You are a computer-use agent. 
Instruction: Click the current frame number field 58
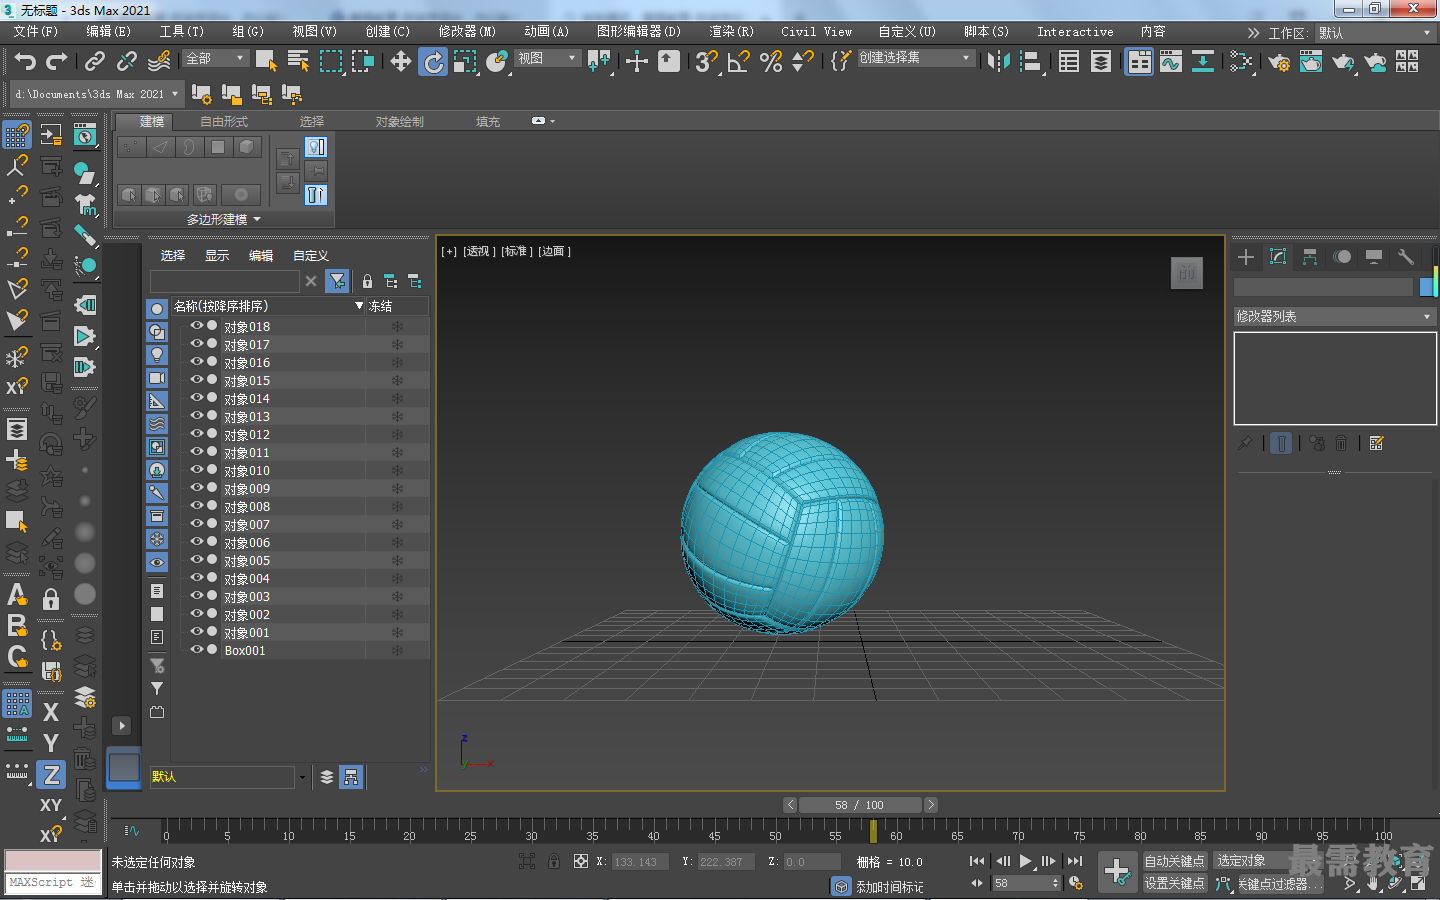click(1020, 883)
